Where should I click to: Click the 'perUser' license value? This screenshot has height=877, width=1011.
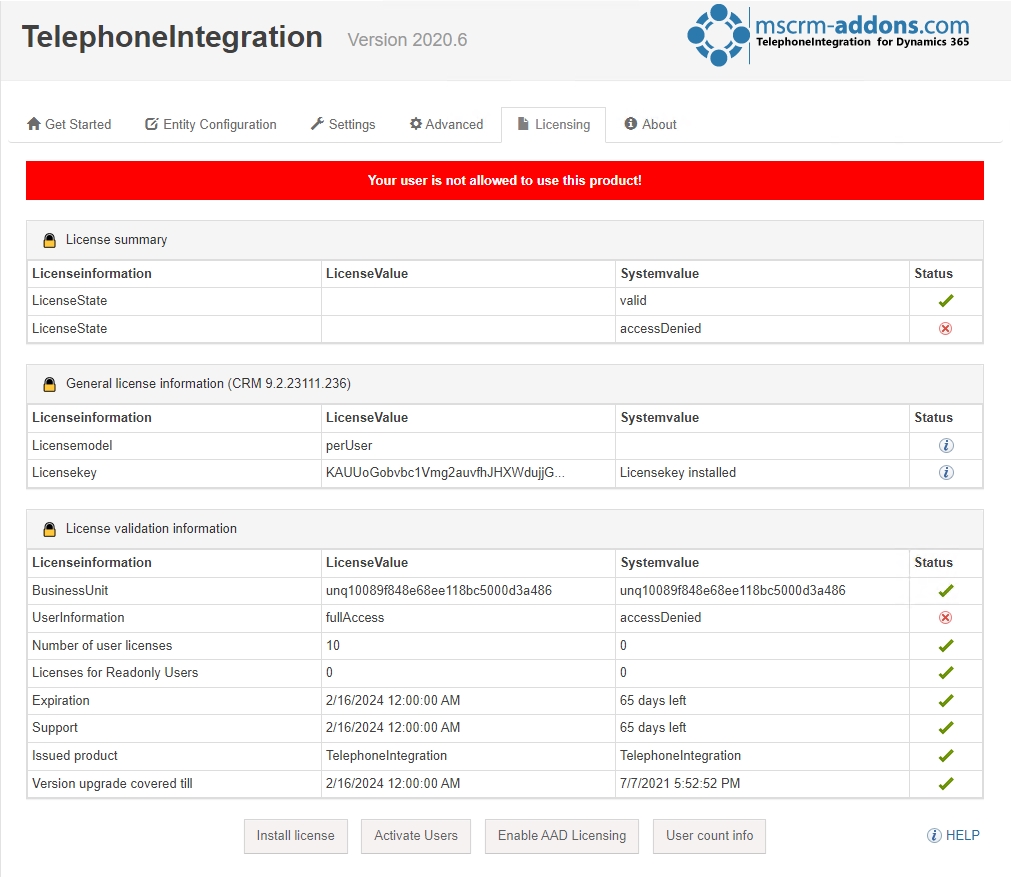349,446
